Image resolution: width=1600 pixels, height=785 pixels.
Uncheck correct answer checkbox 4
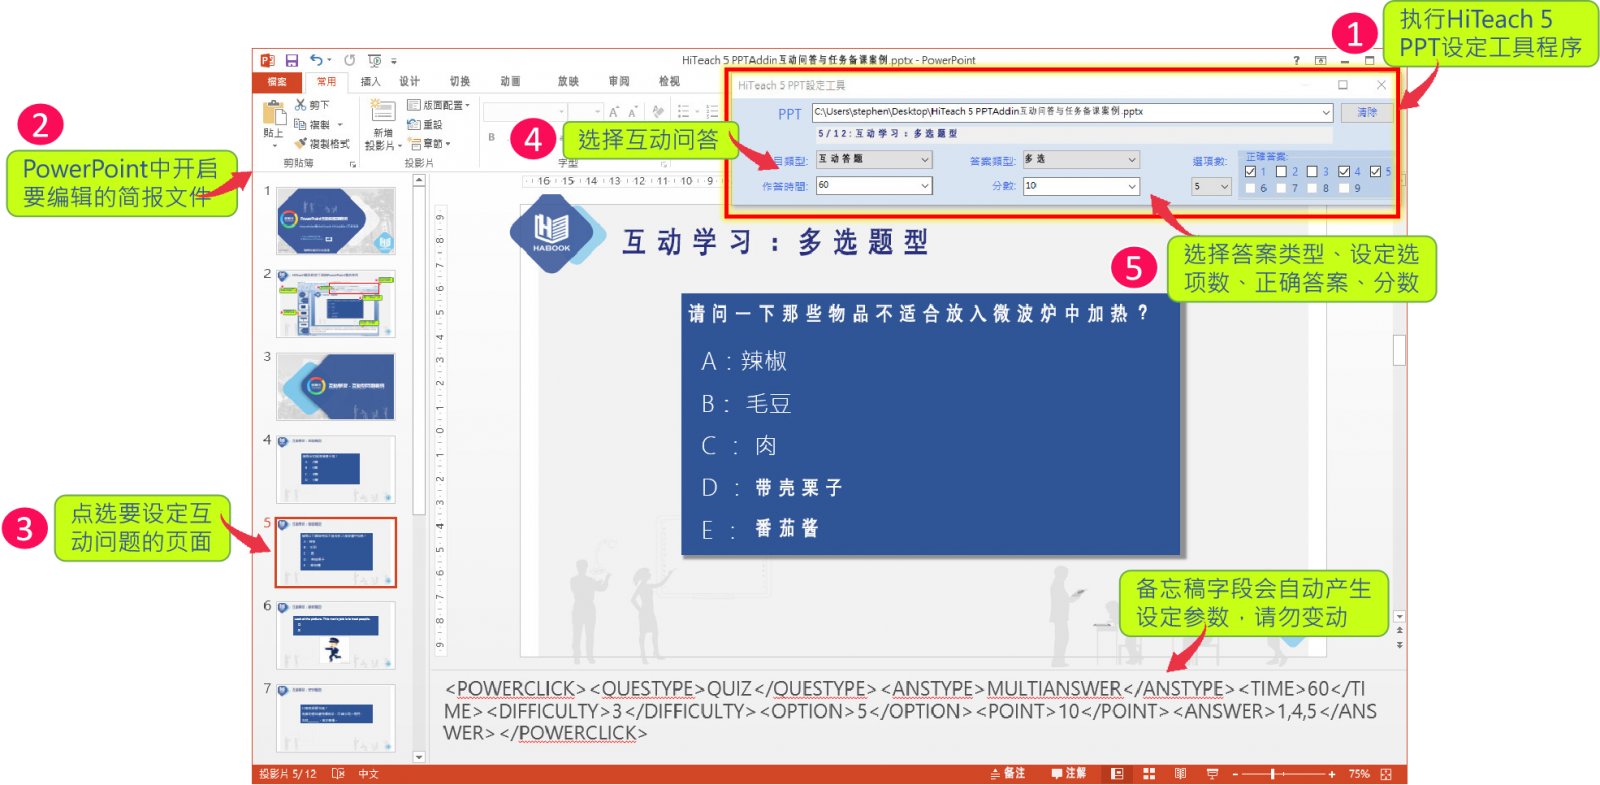point(1344,172)
